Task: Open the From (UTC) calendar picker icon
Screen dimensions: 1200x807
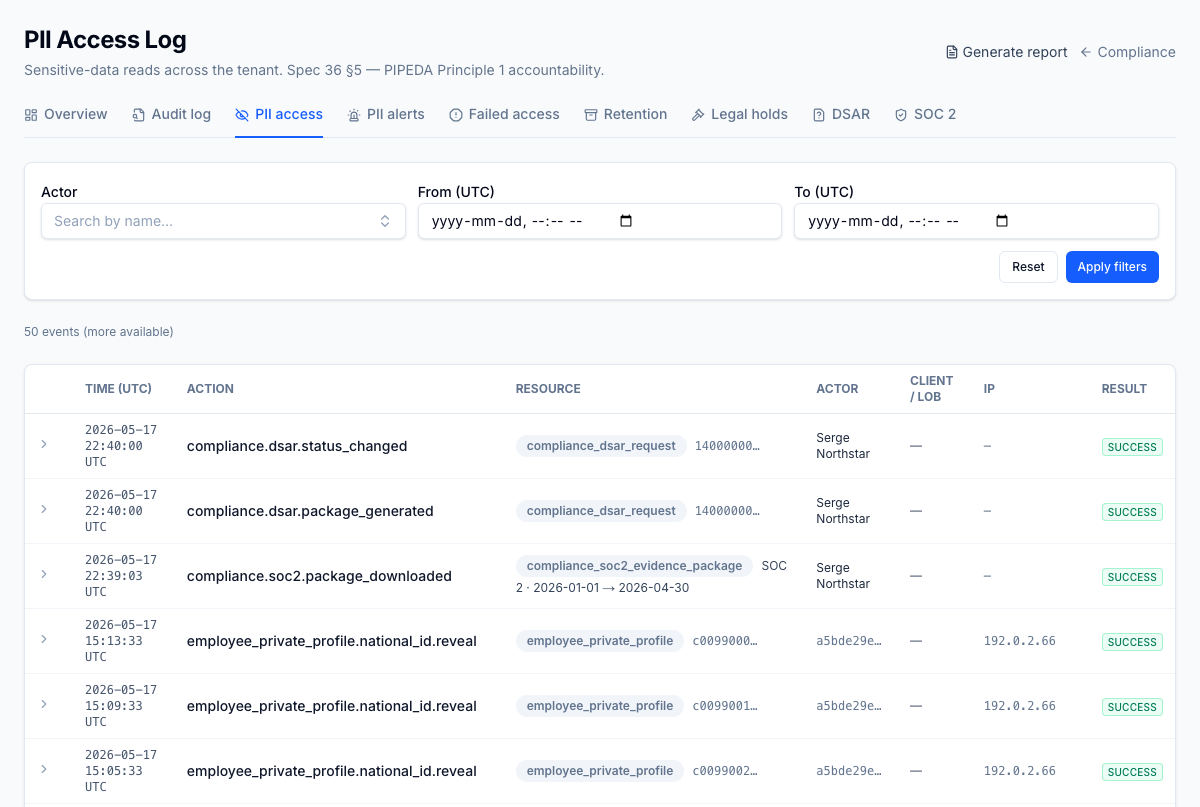Action: coord(627,221)
